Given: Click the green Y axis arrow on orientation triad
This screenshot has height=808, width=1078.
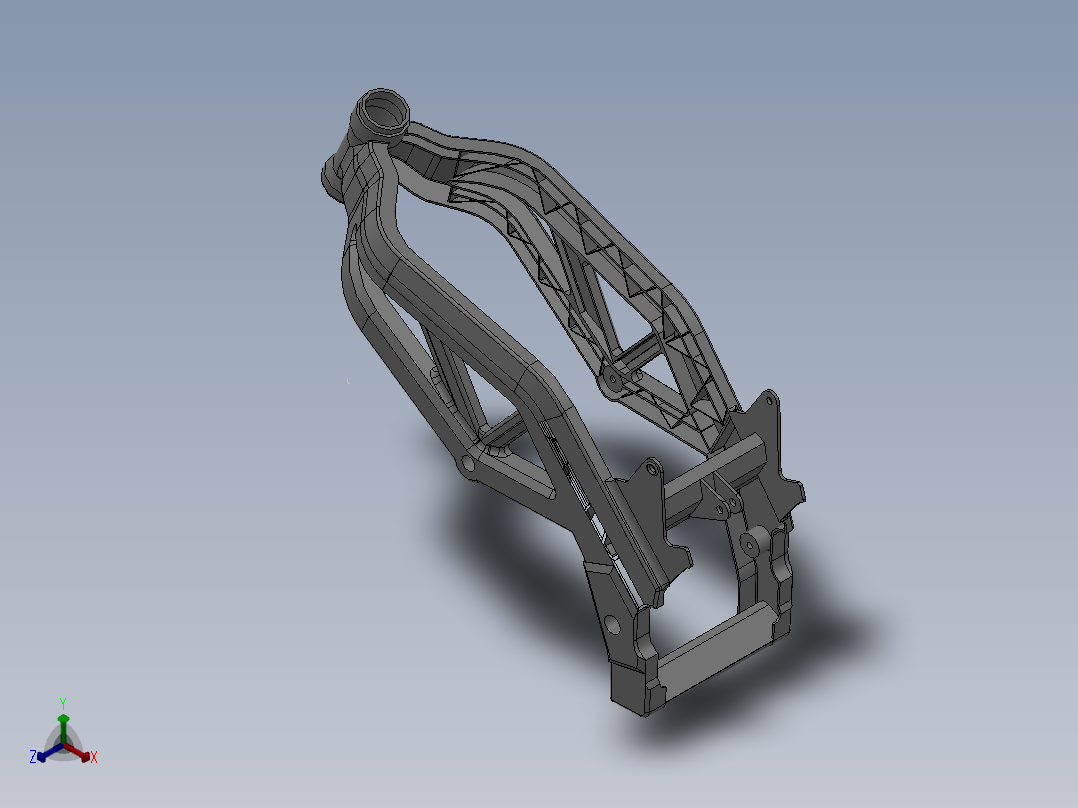Looking at the screenshot, I should [63, 720].
